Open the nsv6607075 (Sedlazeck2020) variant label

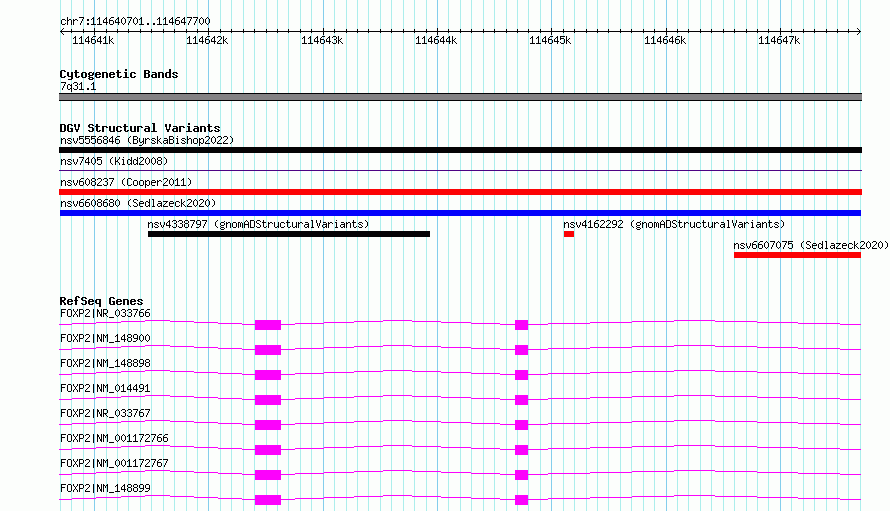pos(811,245)
